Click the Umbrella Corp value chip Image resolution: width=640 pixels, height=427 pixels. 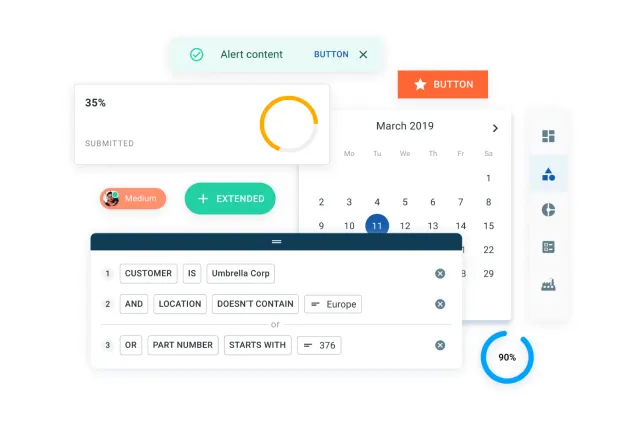[x=240, y=274]
